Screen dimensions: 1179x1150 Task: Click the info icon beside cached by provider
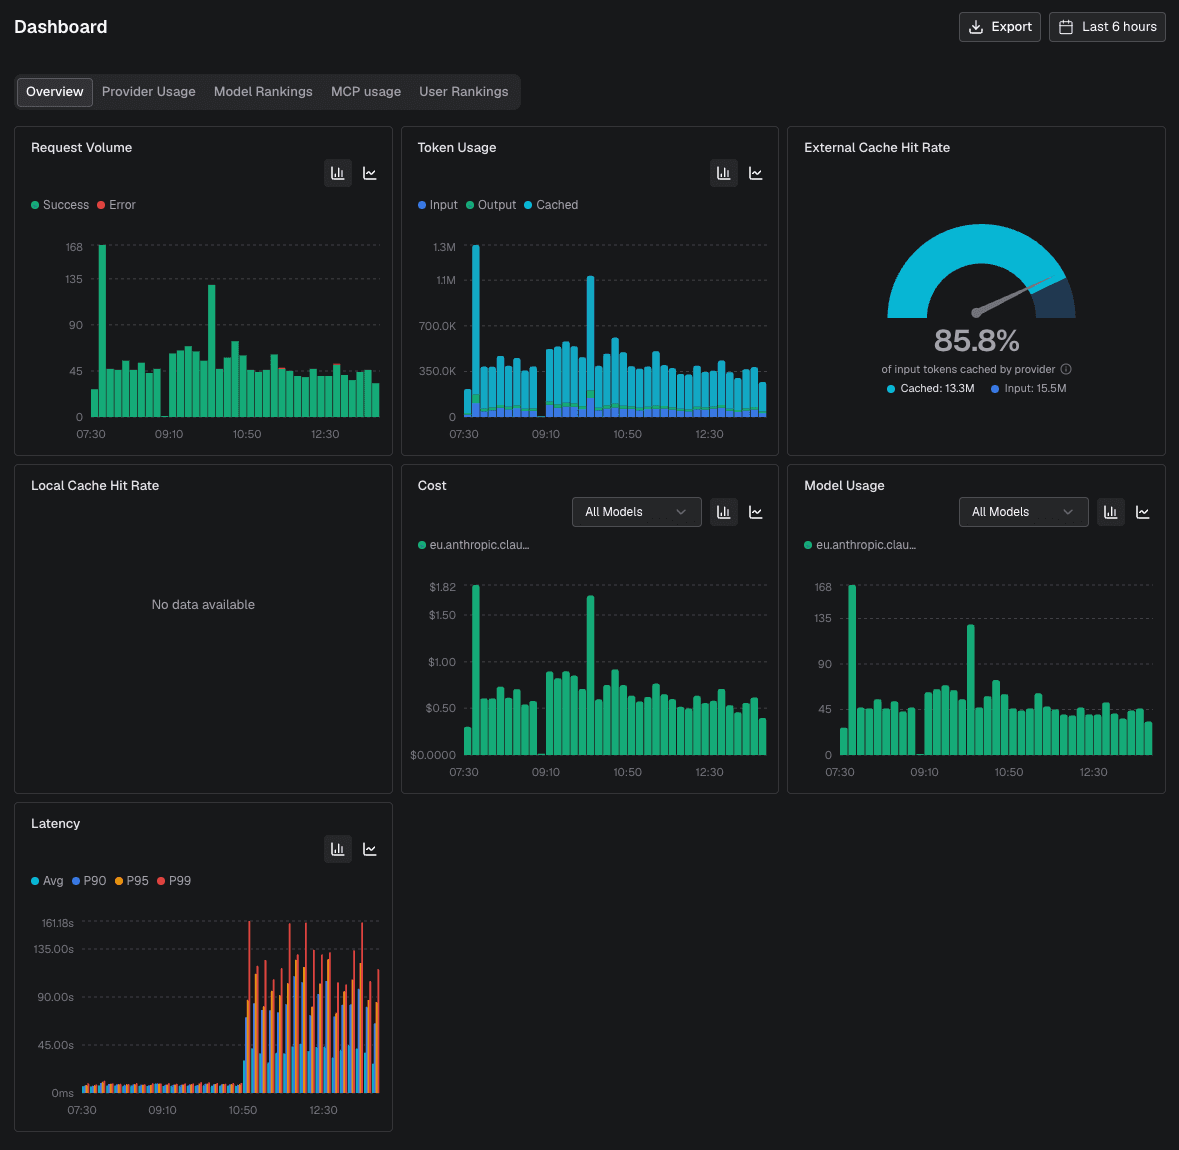(x=1065, y=369)
